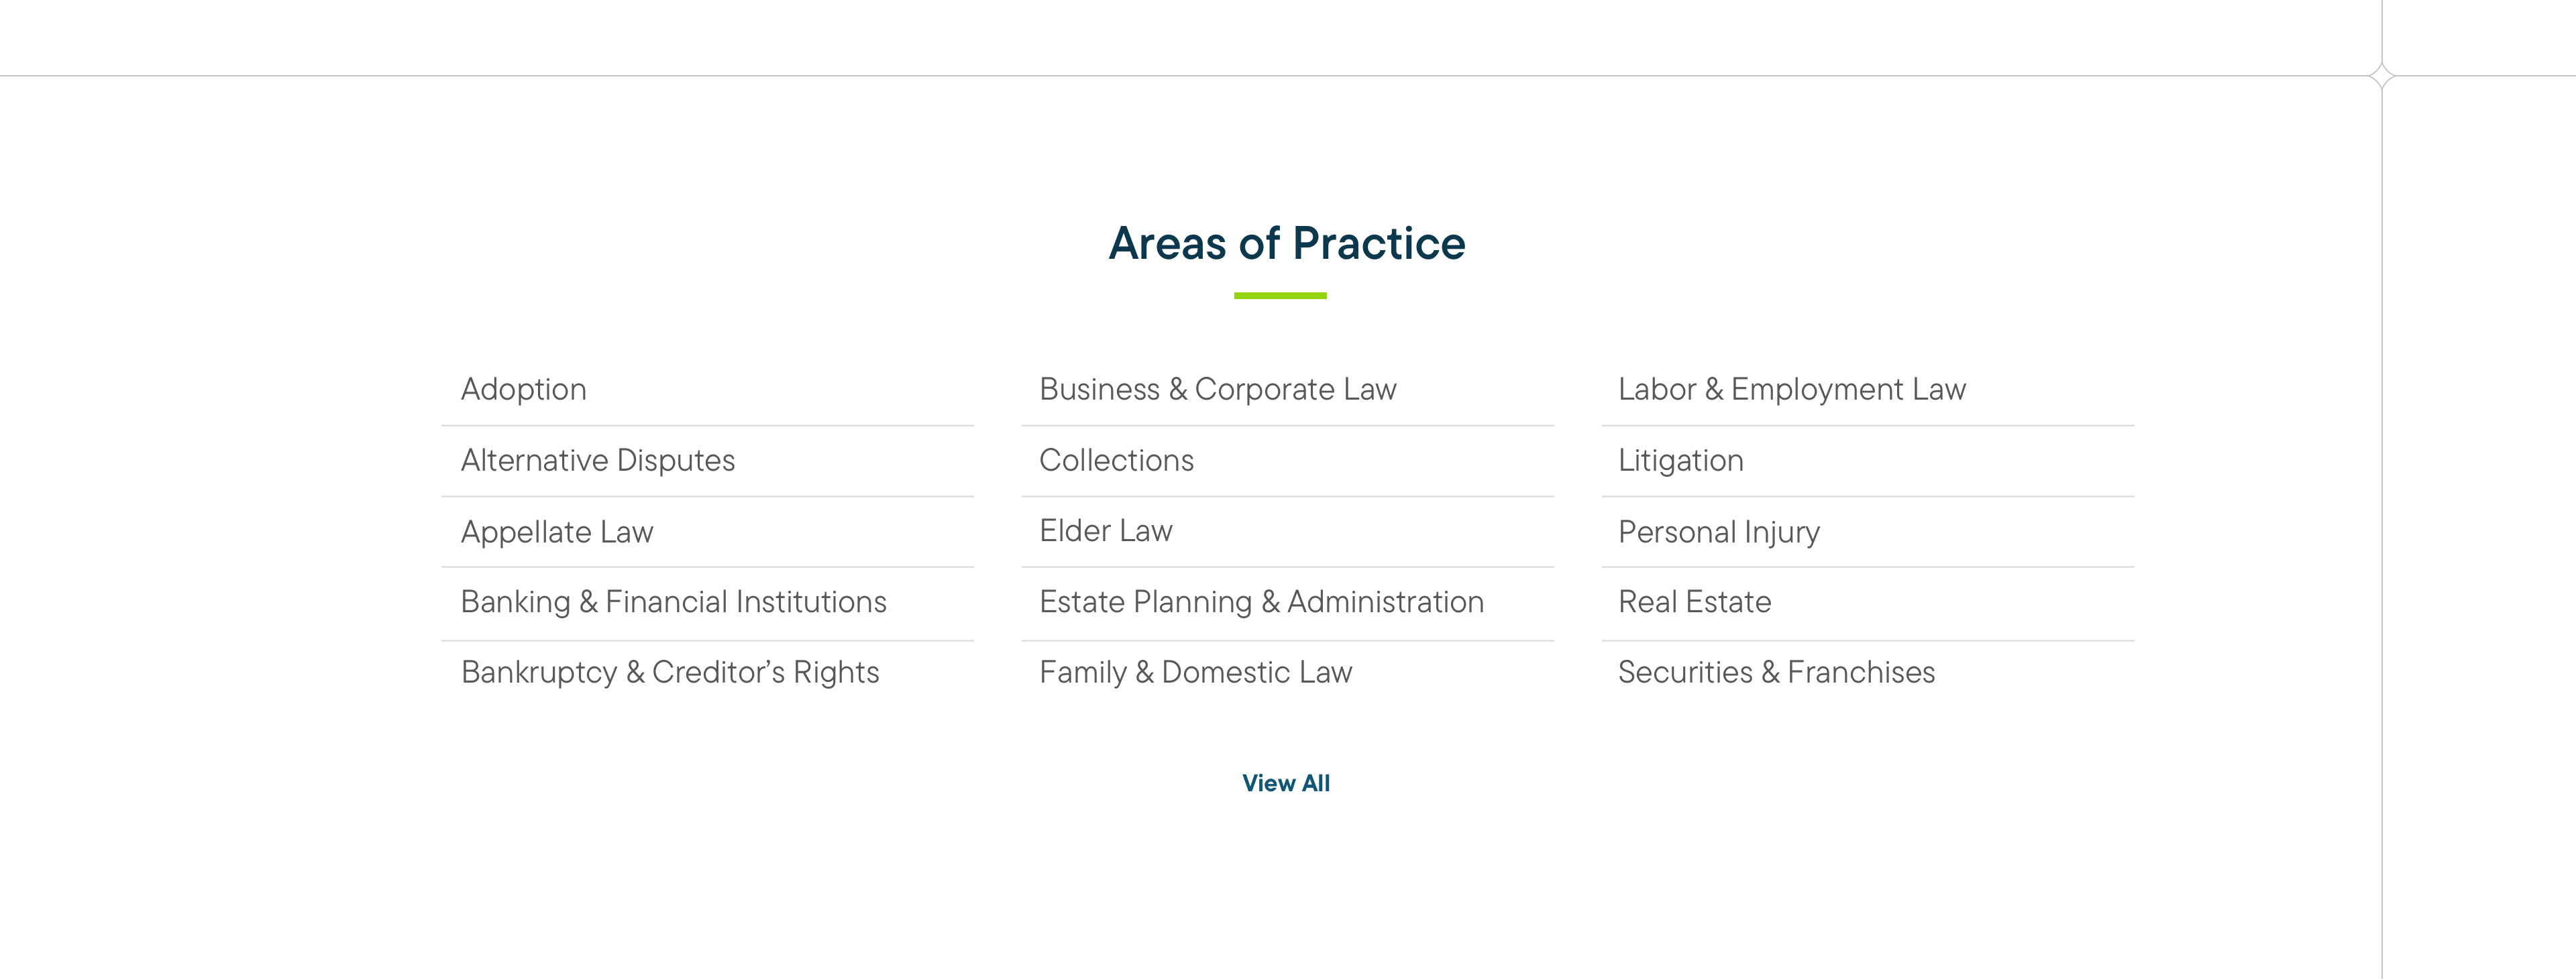Select the first item in the middle column
Viewport: 2576px width, 979px height.
[x=1218, y=389]
